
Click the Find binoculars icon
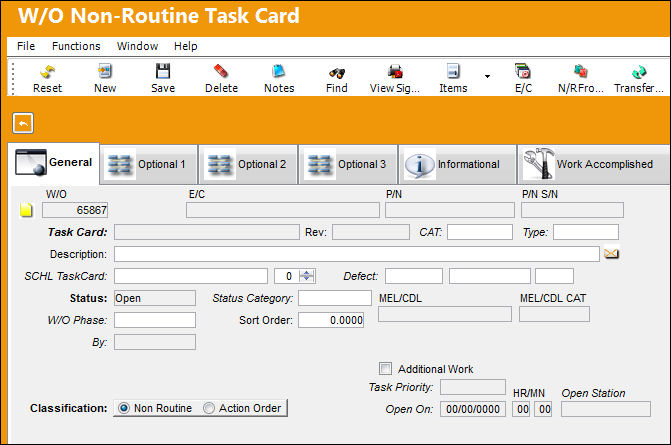(x=337, y=73)
